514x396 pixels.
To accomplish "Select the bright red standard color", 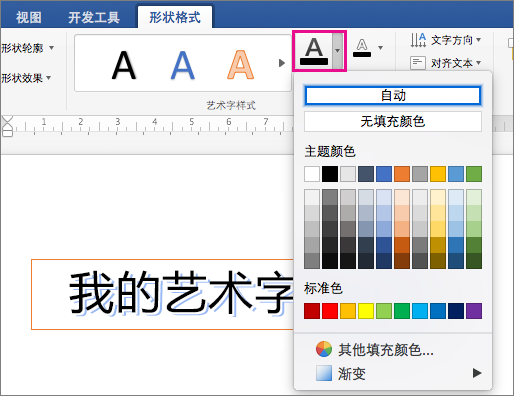I will pos(330,311).
